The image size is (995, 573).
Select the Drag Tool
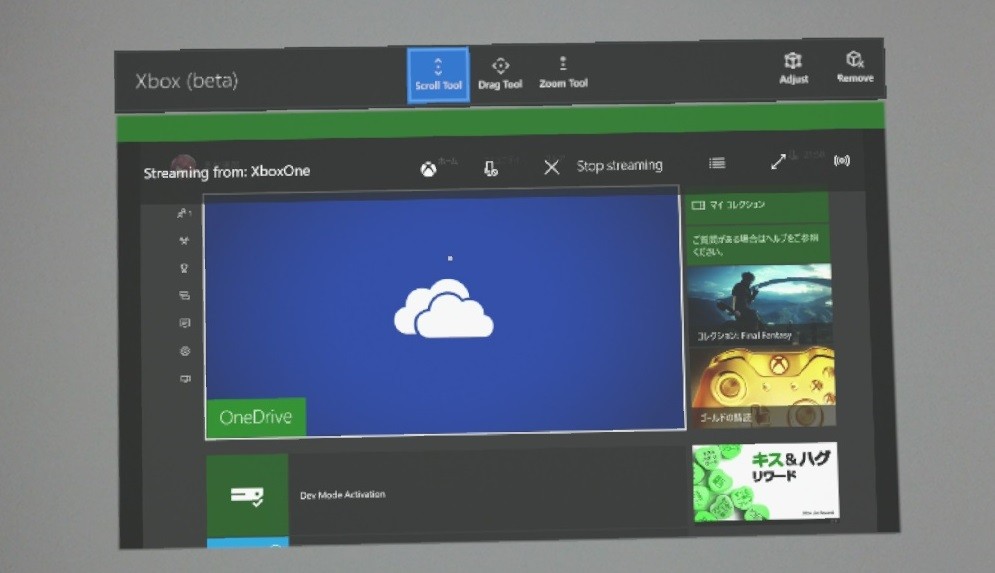[x=500, y=74]
